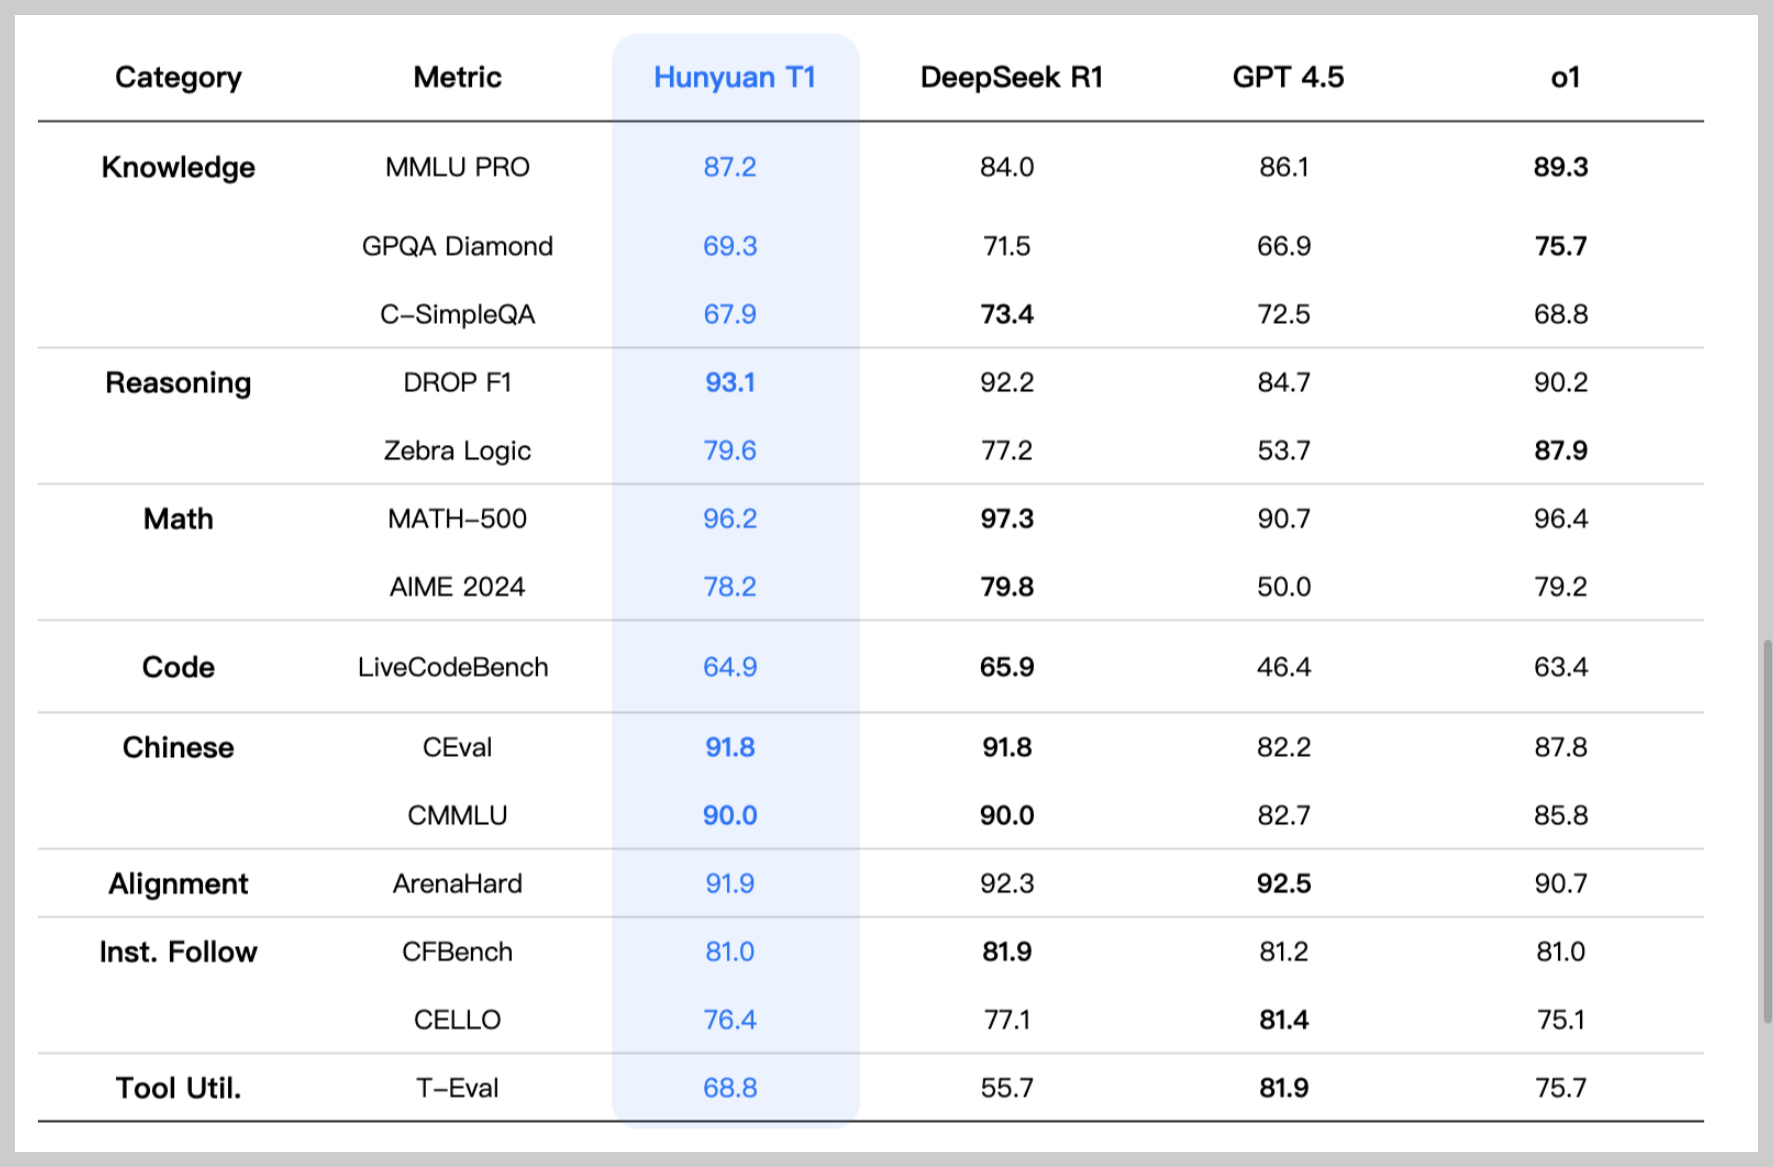
Task: Click the Tool Util. category label
Action: [178, 1088]
